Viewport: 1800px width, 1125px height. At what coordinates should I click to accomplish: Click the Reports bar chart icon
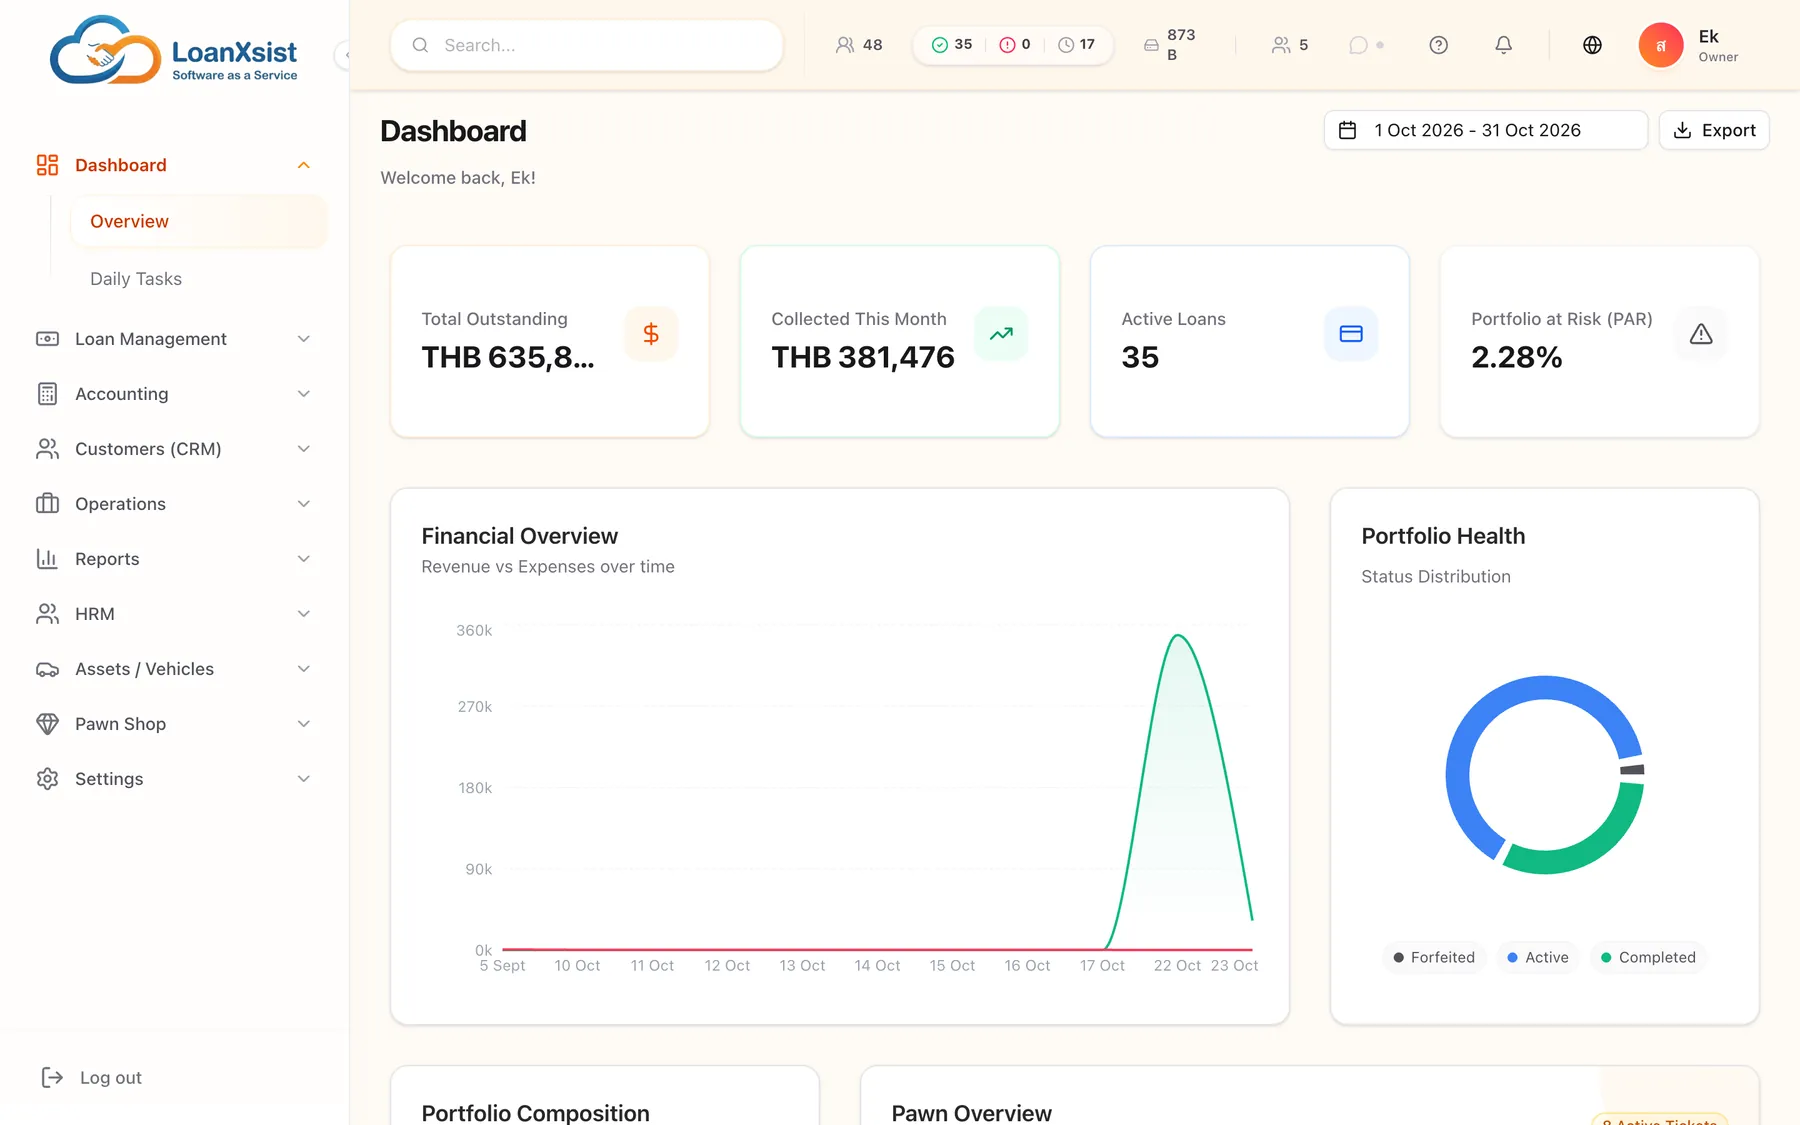(47, 559)
